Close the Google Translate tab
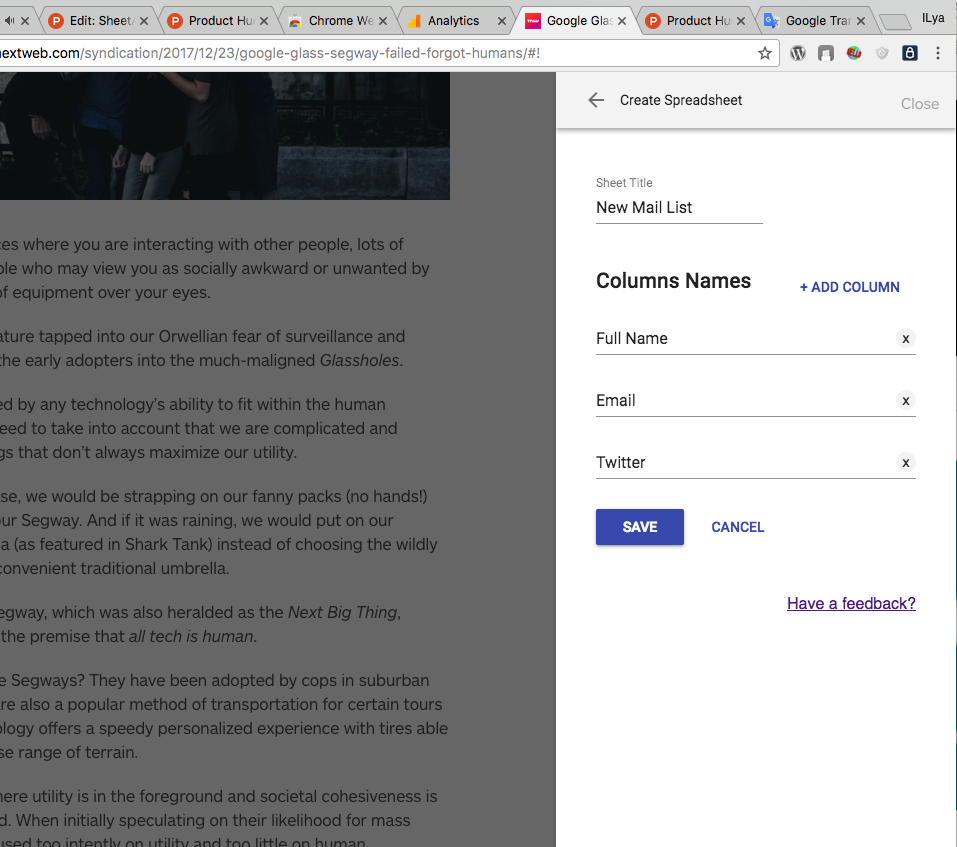The height and width of the screenshot is (847, 957). [861, 21]
